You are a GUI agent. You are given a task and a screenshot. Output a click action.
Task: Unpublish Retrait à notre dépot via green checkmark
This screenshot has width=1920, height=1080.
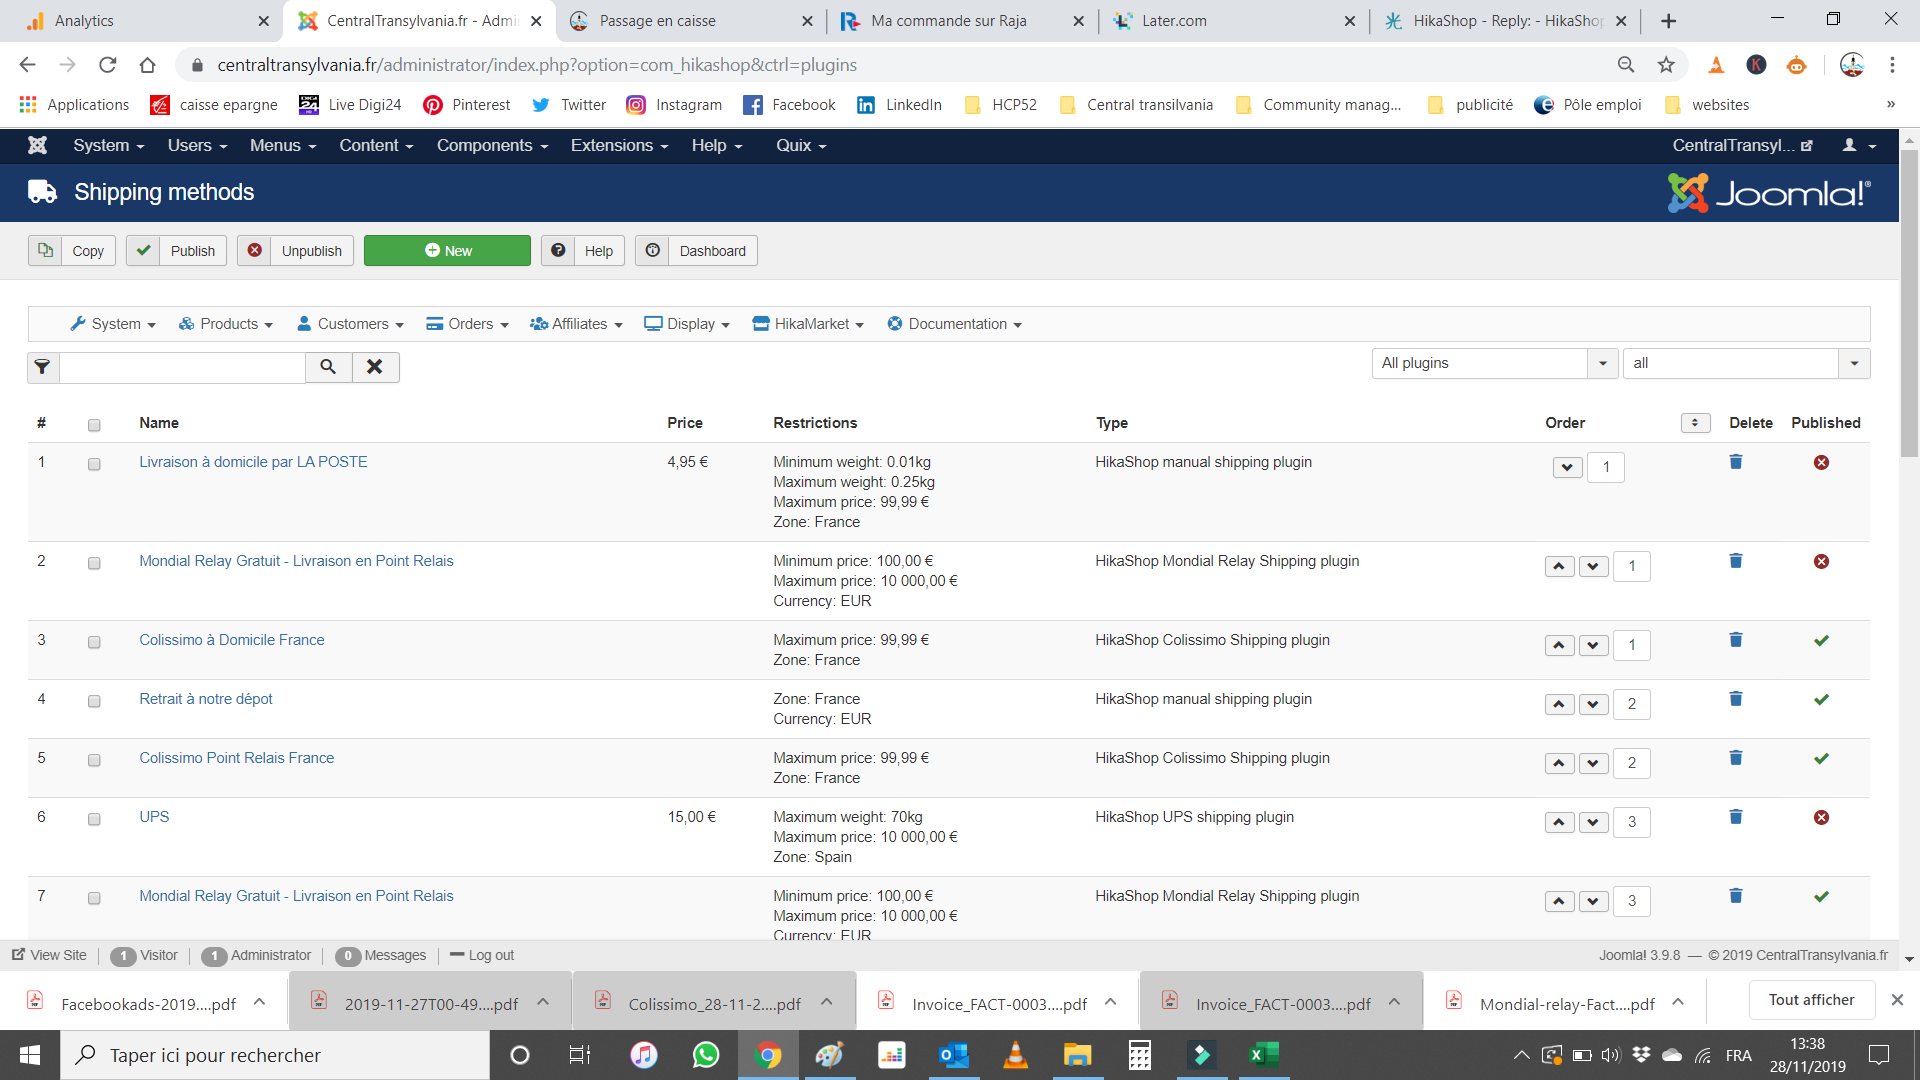click(x=1821, y=699)
